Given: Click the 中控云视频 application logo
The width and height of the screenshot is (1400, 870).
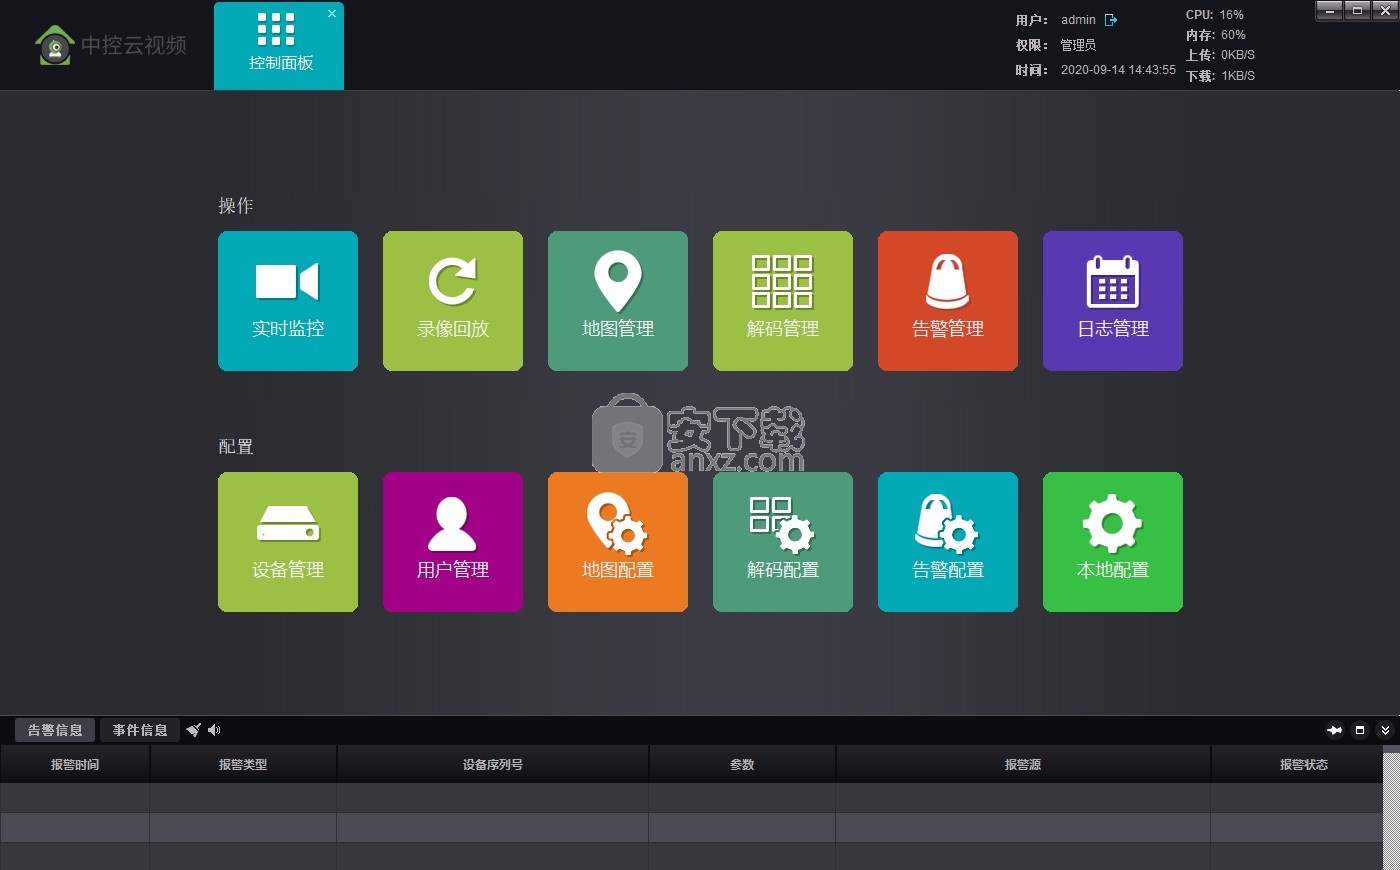Looking at the screenshot, I should tap(110, 45).
